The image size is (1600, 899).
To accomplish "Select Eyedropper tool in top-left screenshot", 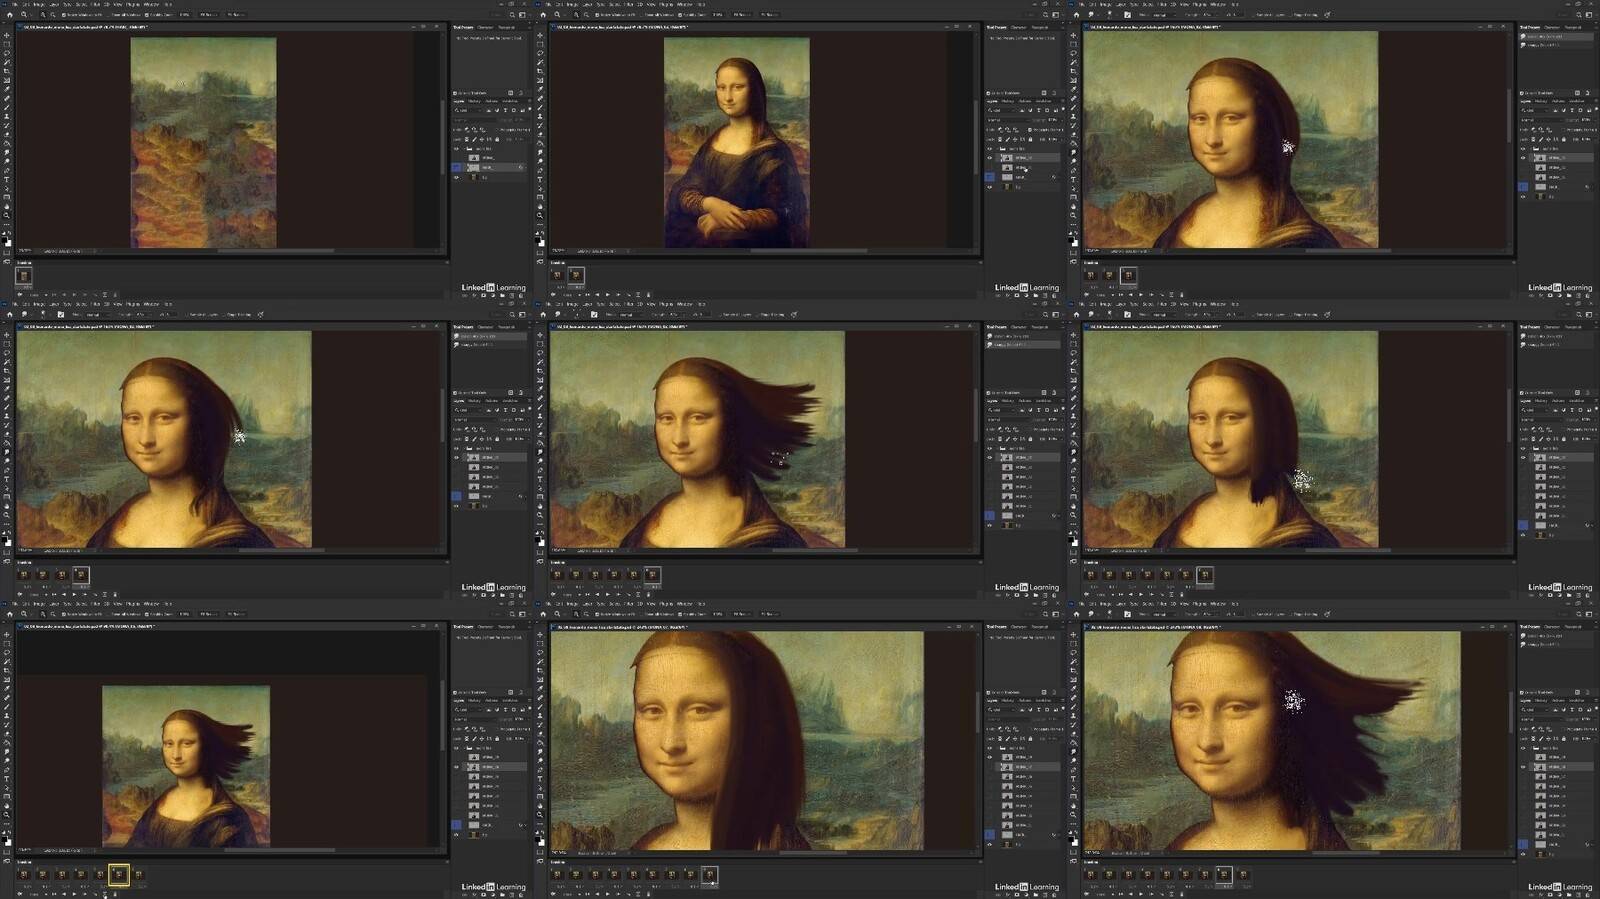I will pyautogui.click(x=7, y=89).
